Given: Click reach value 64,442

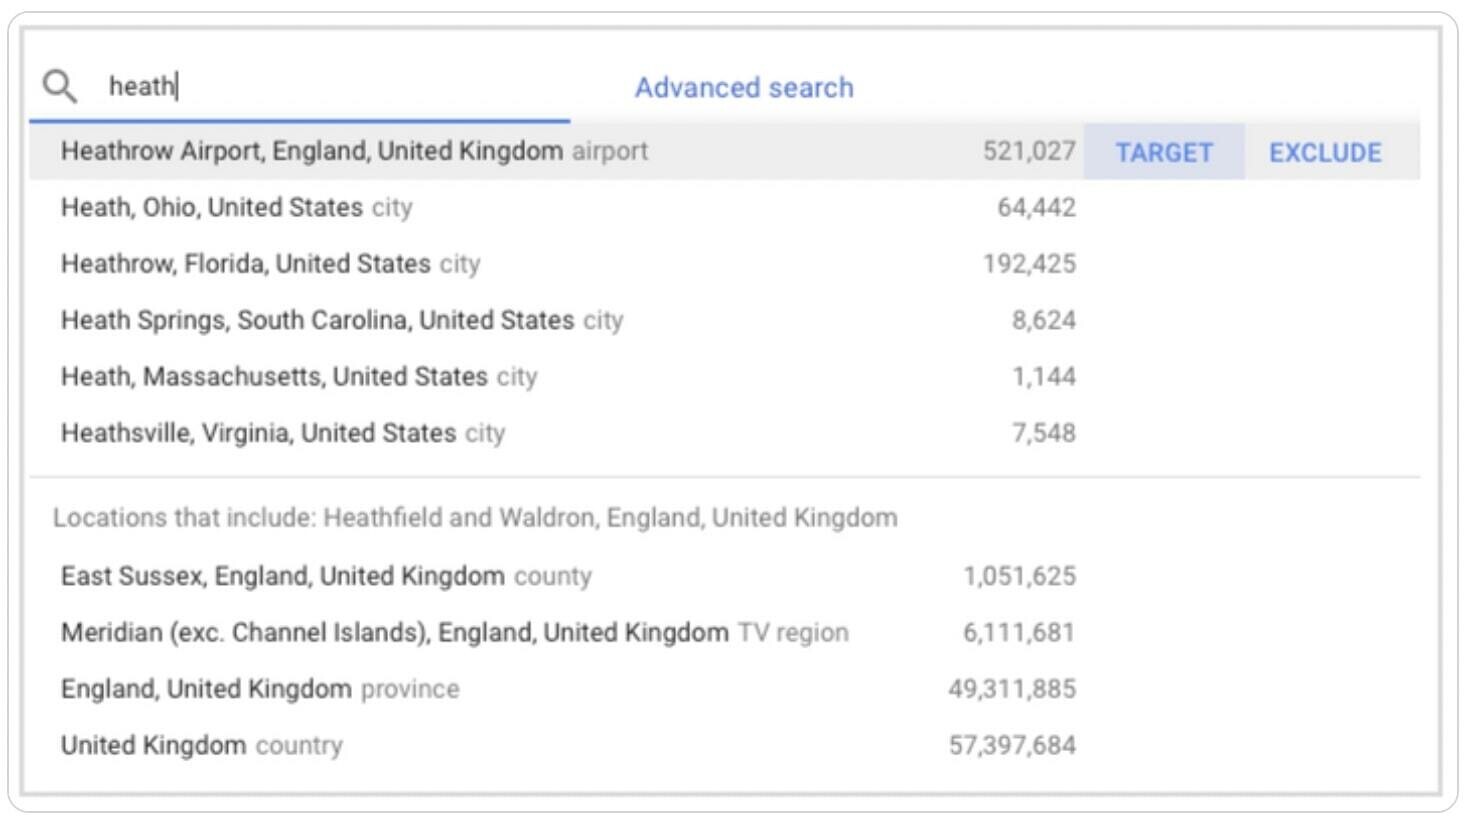Looking at the screenshot, I should pos(1036,207).
